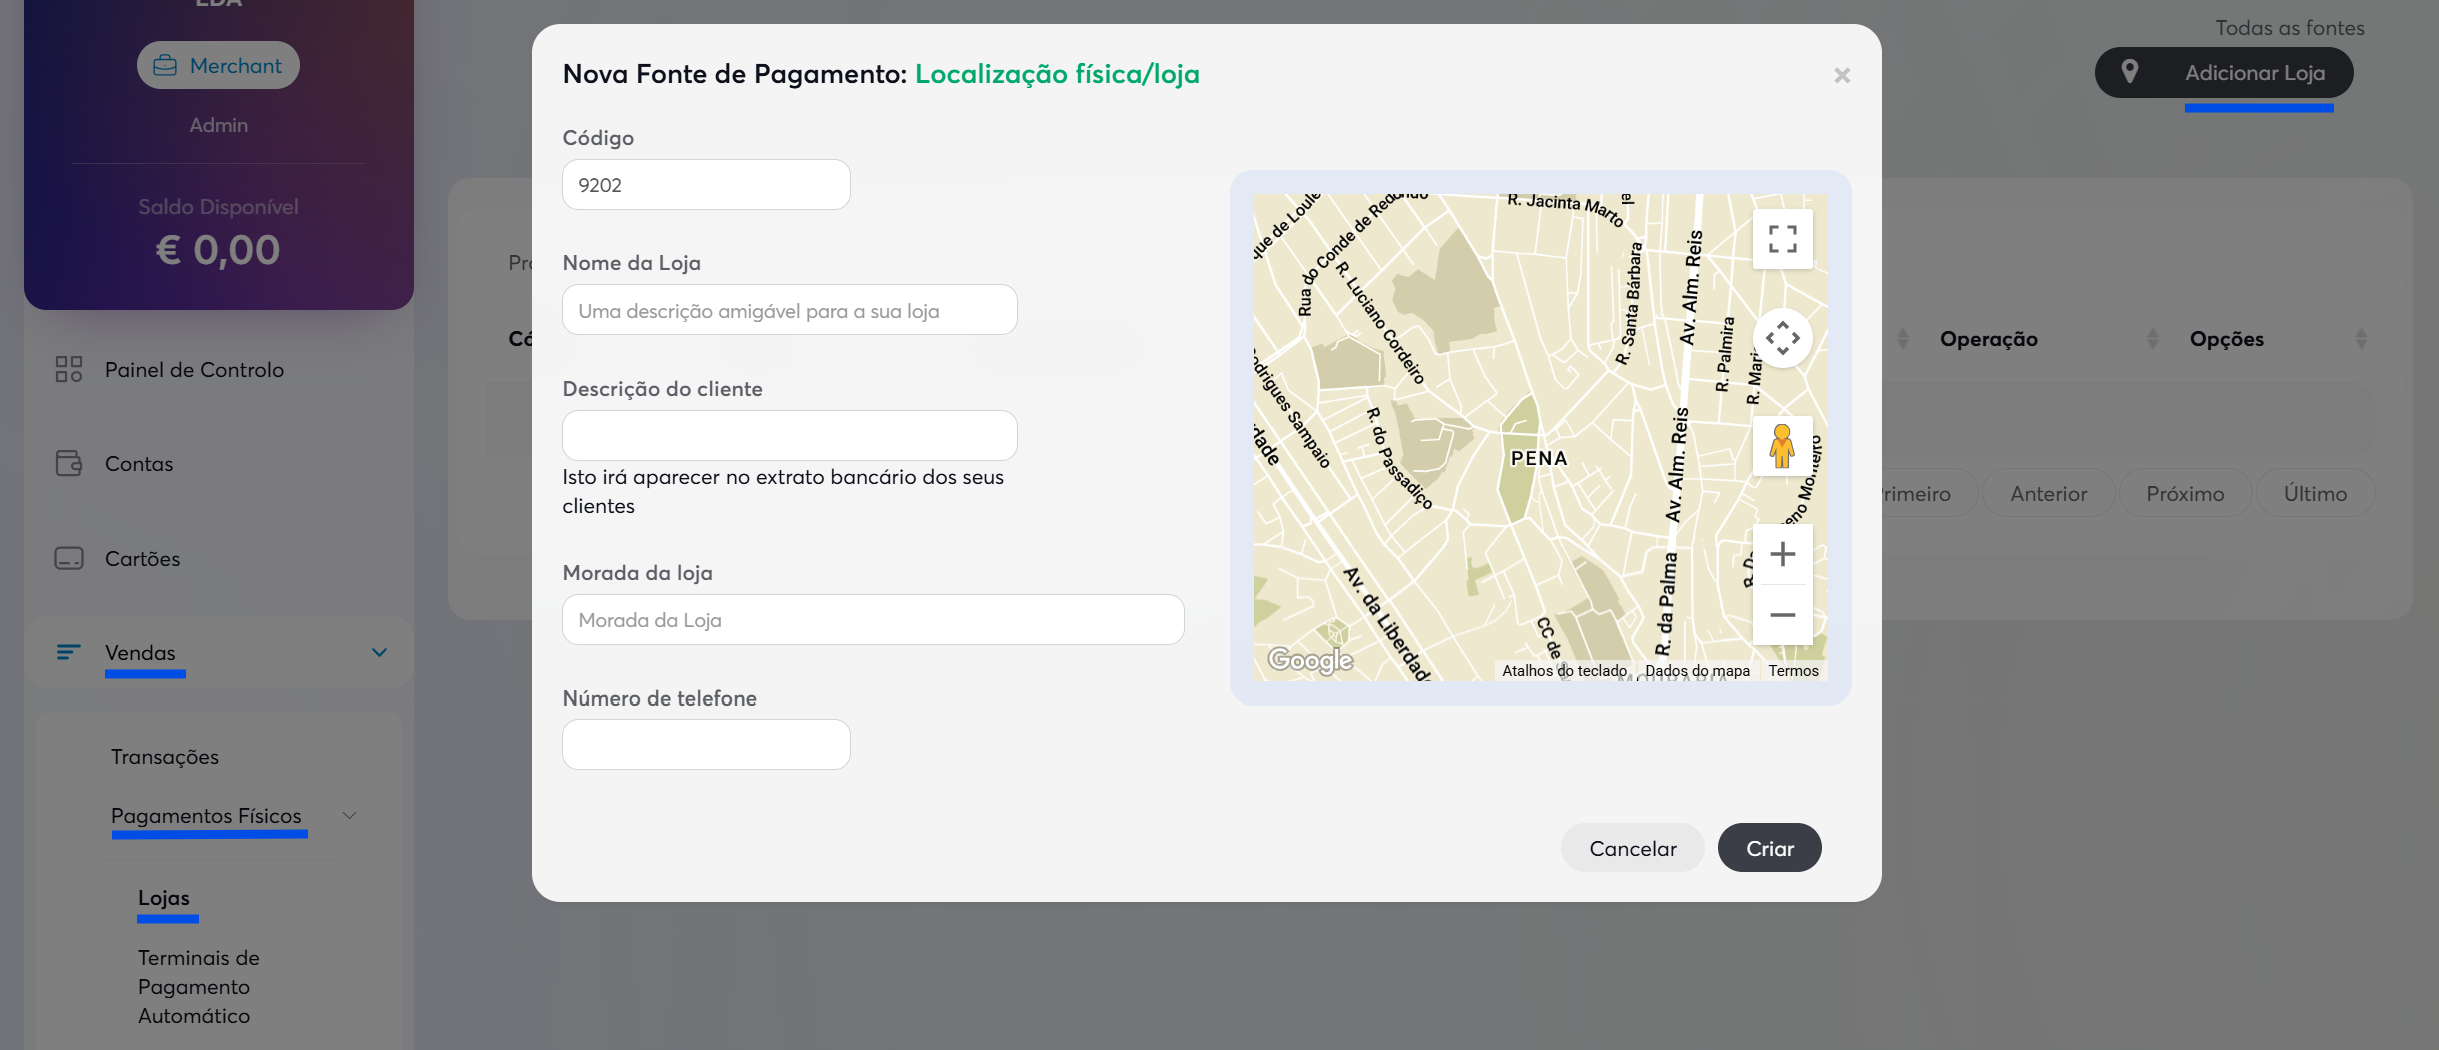The height and width of the screenshot is (1050, 2439).
Task: Focus the Morada da loja input
Action: (x=872, y=620)
